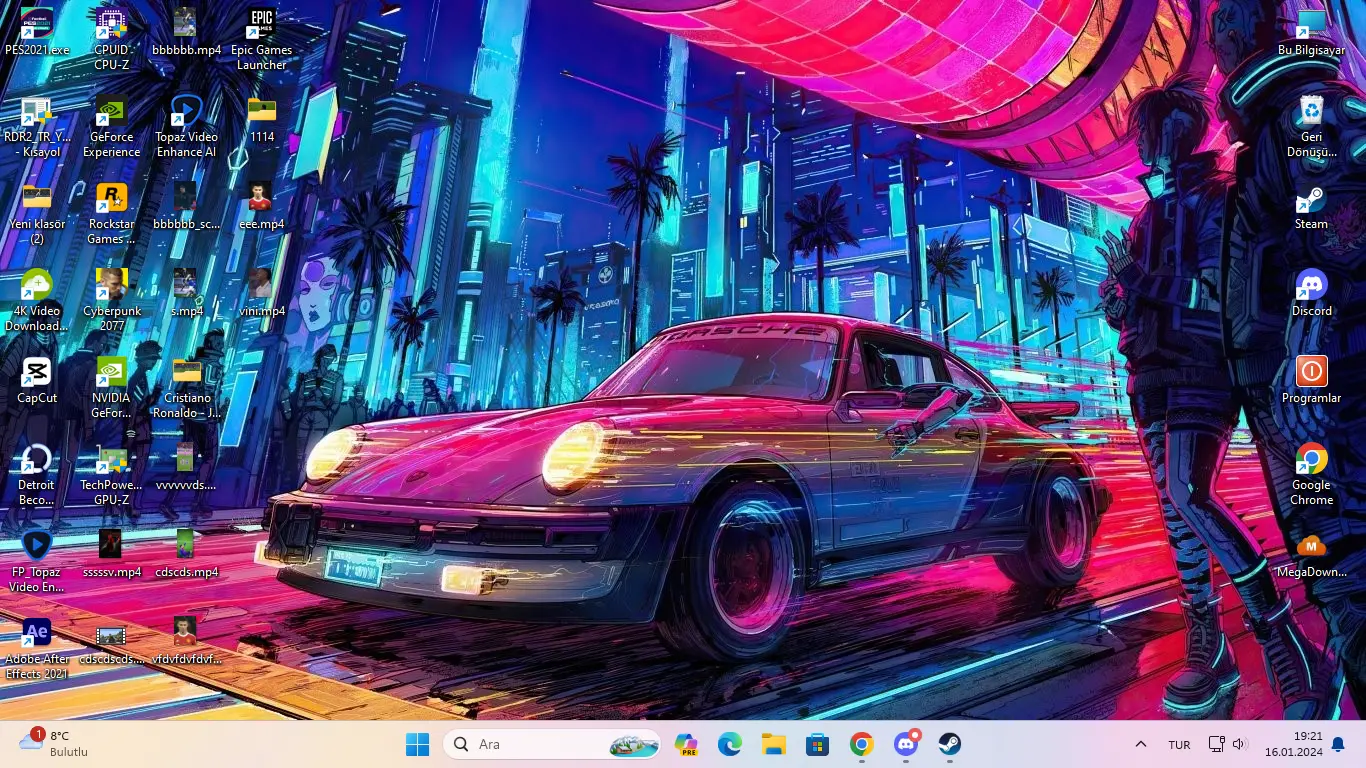Select sssssv.mp4 file
The image size is (1366, 768).
(x=111, y=554)
